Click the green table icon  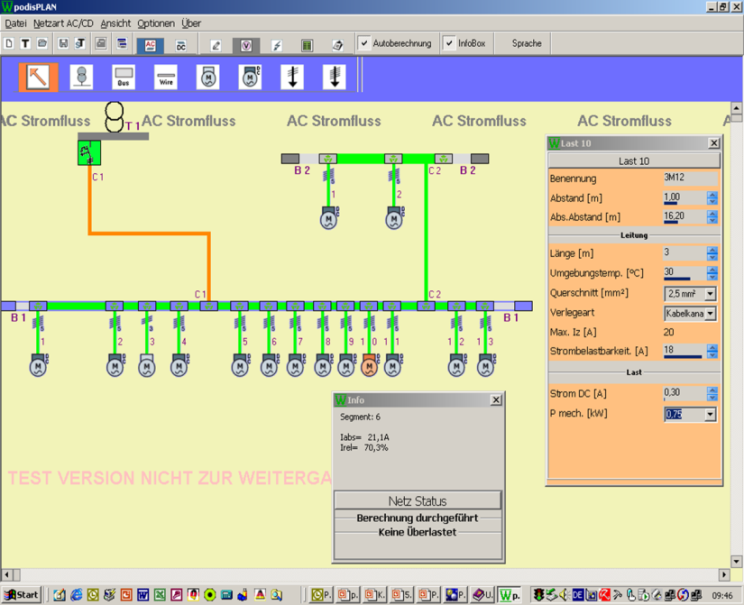[x=307, y=46]
